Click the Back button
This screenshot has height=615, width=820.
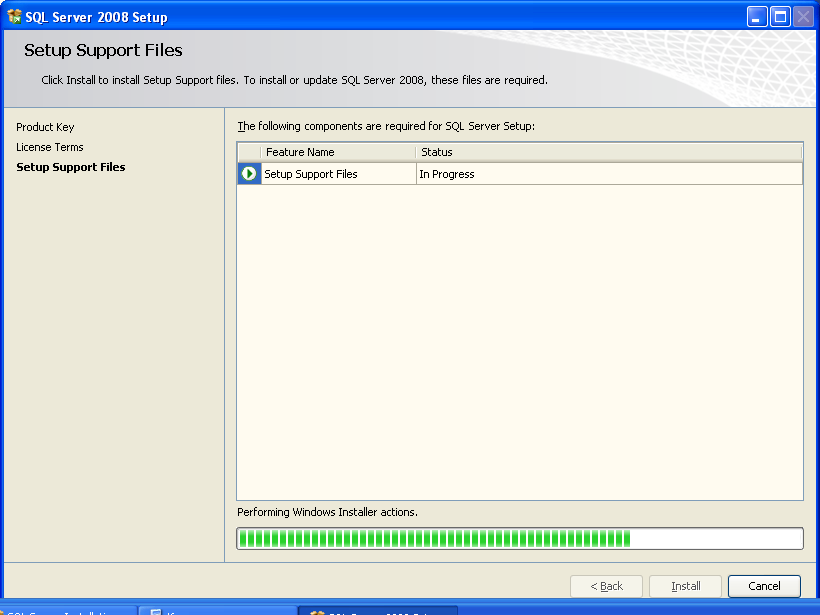click(x=606, y=586)
